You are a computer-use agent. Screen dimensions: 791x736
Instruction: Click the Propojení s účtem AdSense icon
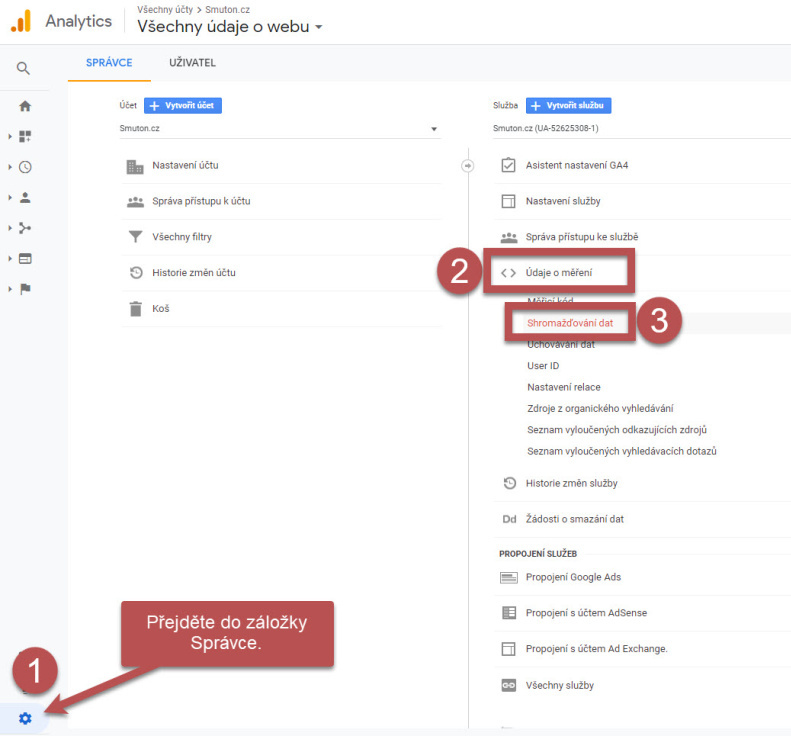click(509, 613)
